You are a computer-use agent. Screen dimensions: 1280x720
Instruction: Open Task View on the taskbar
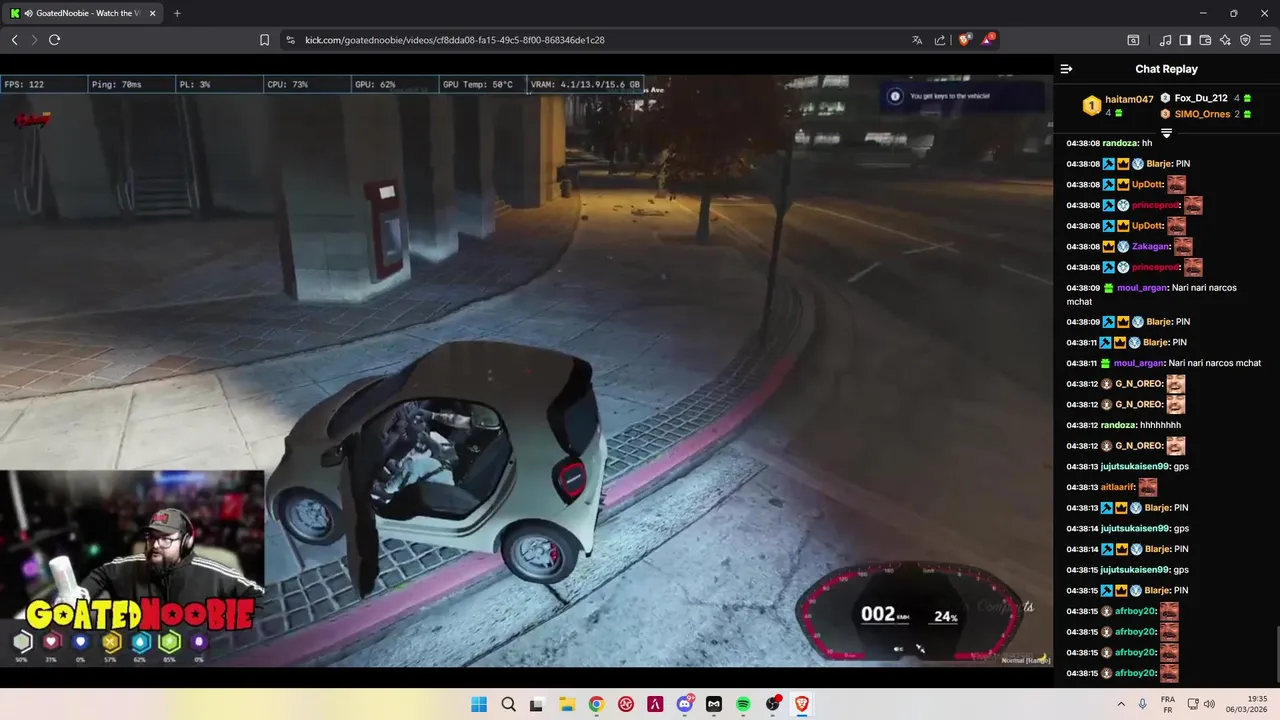537,704
